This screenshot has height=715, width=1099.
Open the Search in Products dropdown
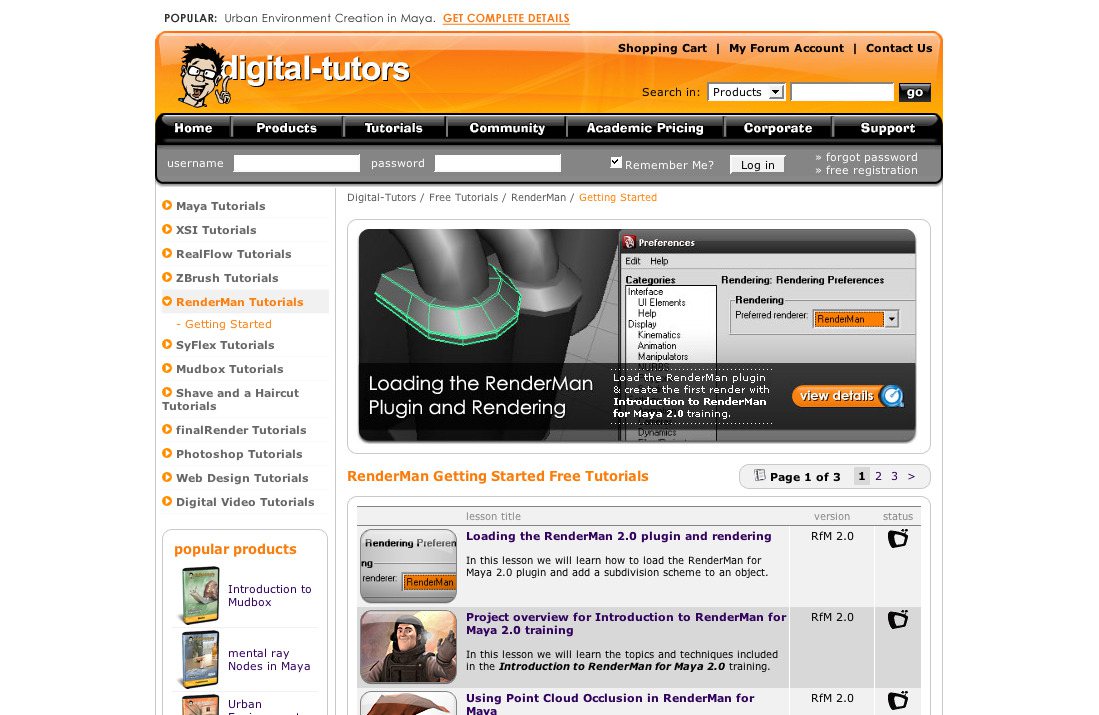click(746, 92)
